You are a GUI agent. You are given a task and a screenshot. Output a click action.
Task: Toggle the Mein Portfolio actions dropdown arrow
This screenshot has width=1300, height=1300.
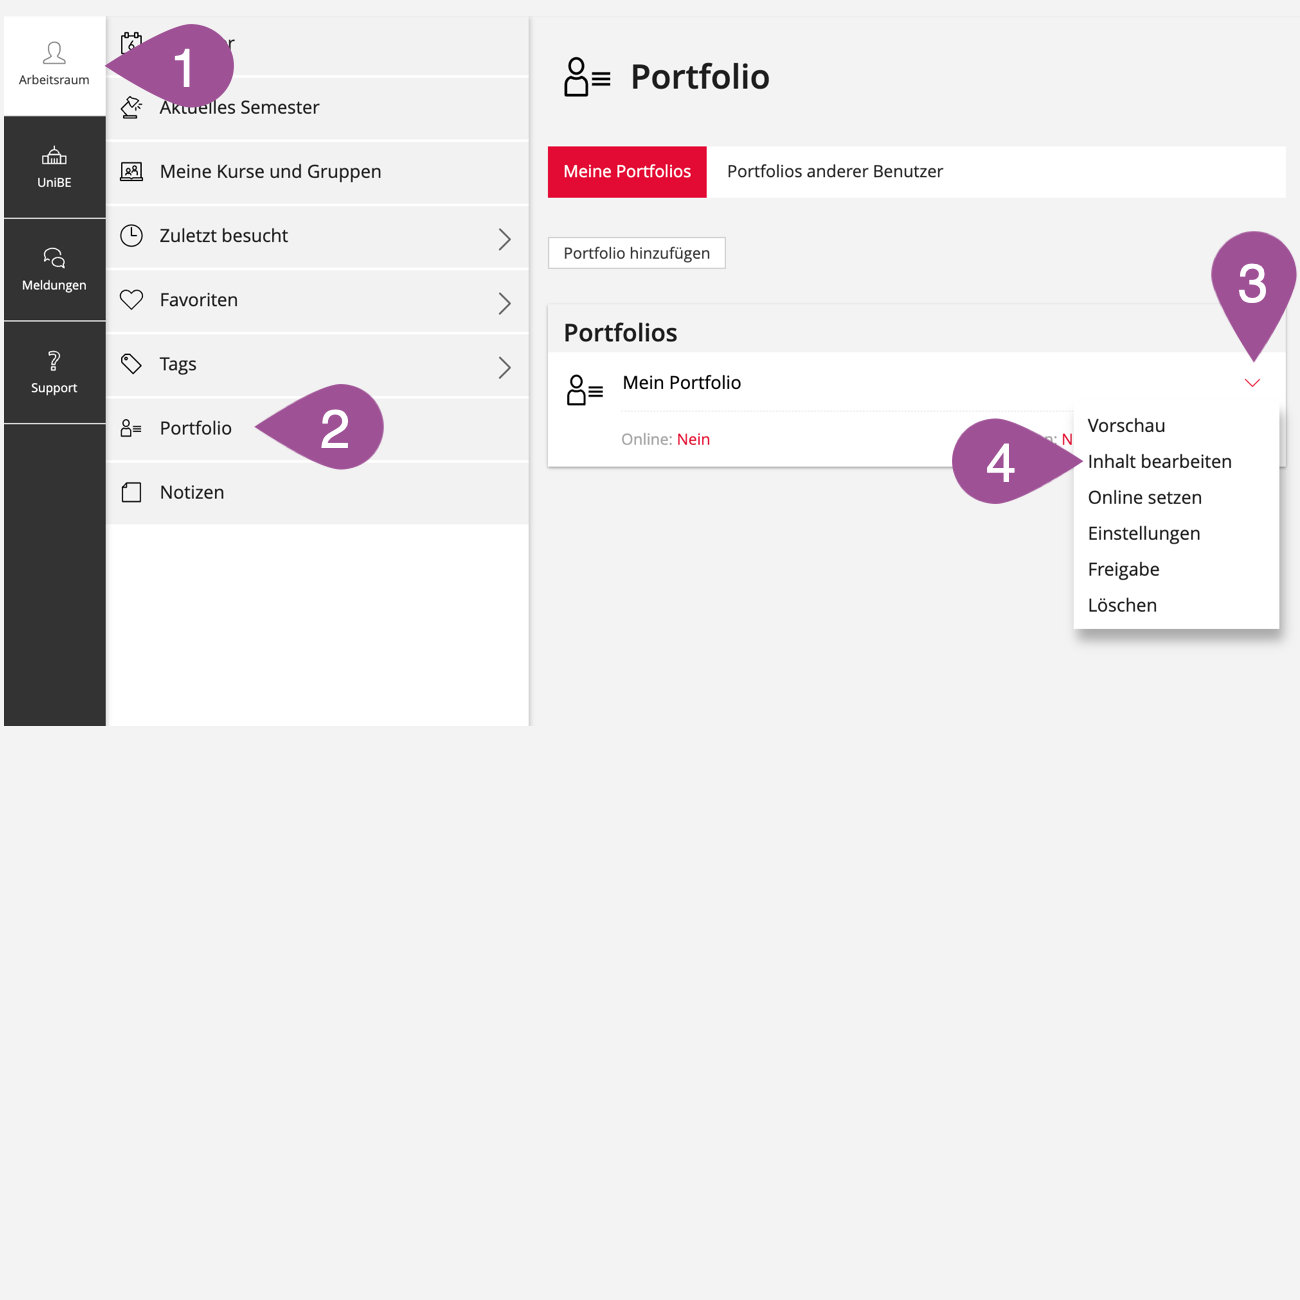tap(1252, 383)
